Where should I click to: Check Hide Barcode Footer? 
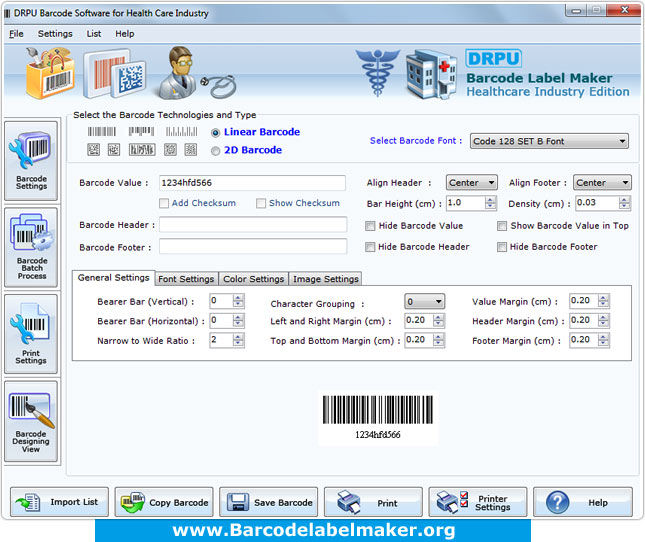502,247
